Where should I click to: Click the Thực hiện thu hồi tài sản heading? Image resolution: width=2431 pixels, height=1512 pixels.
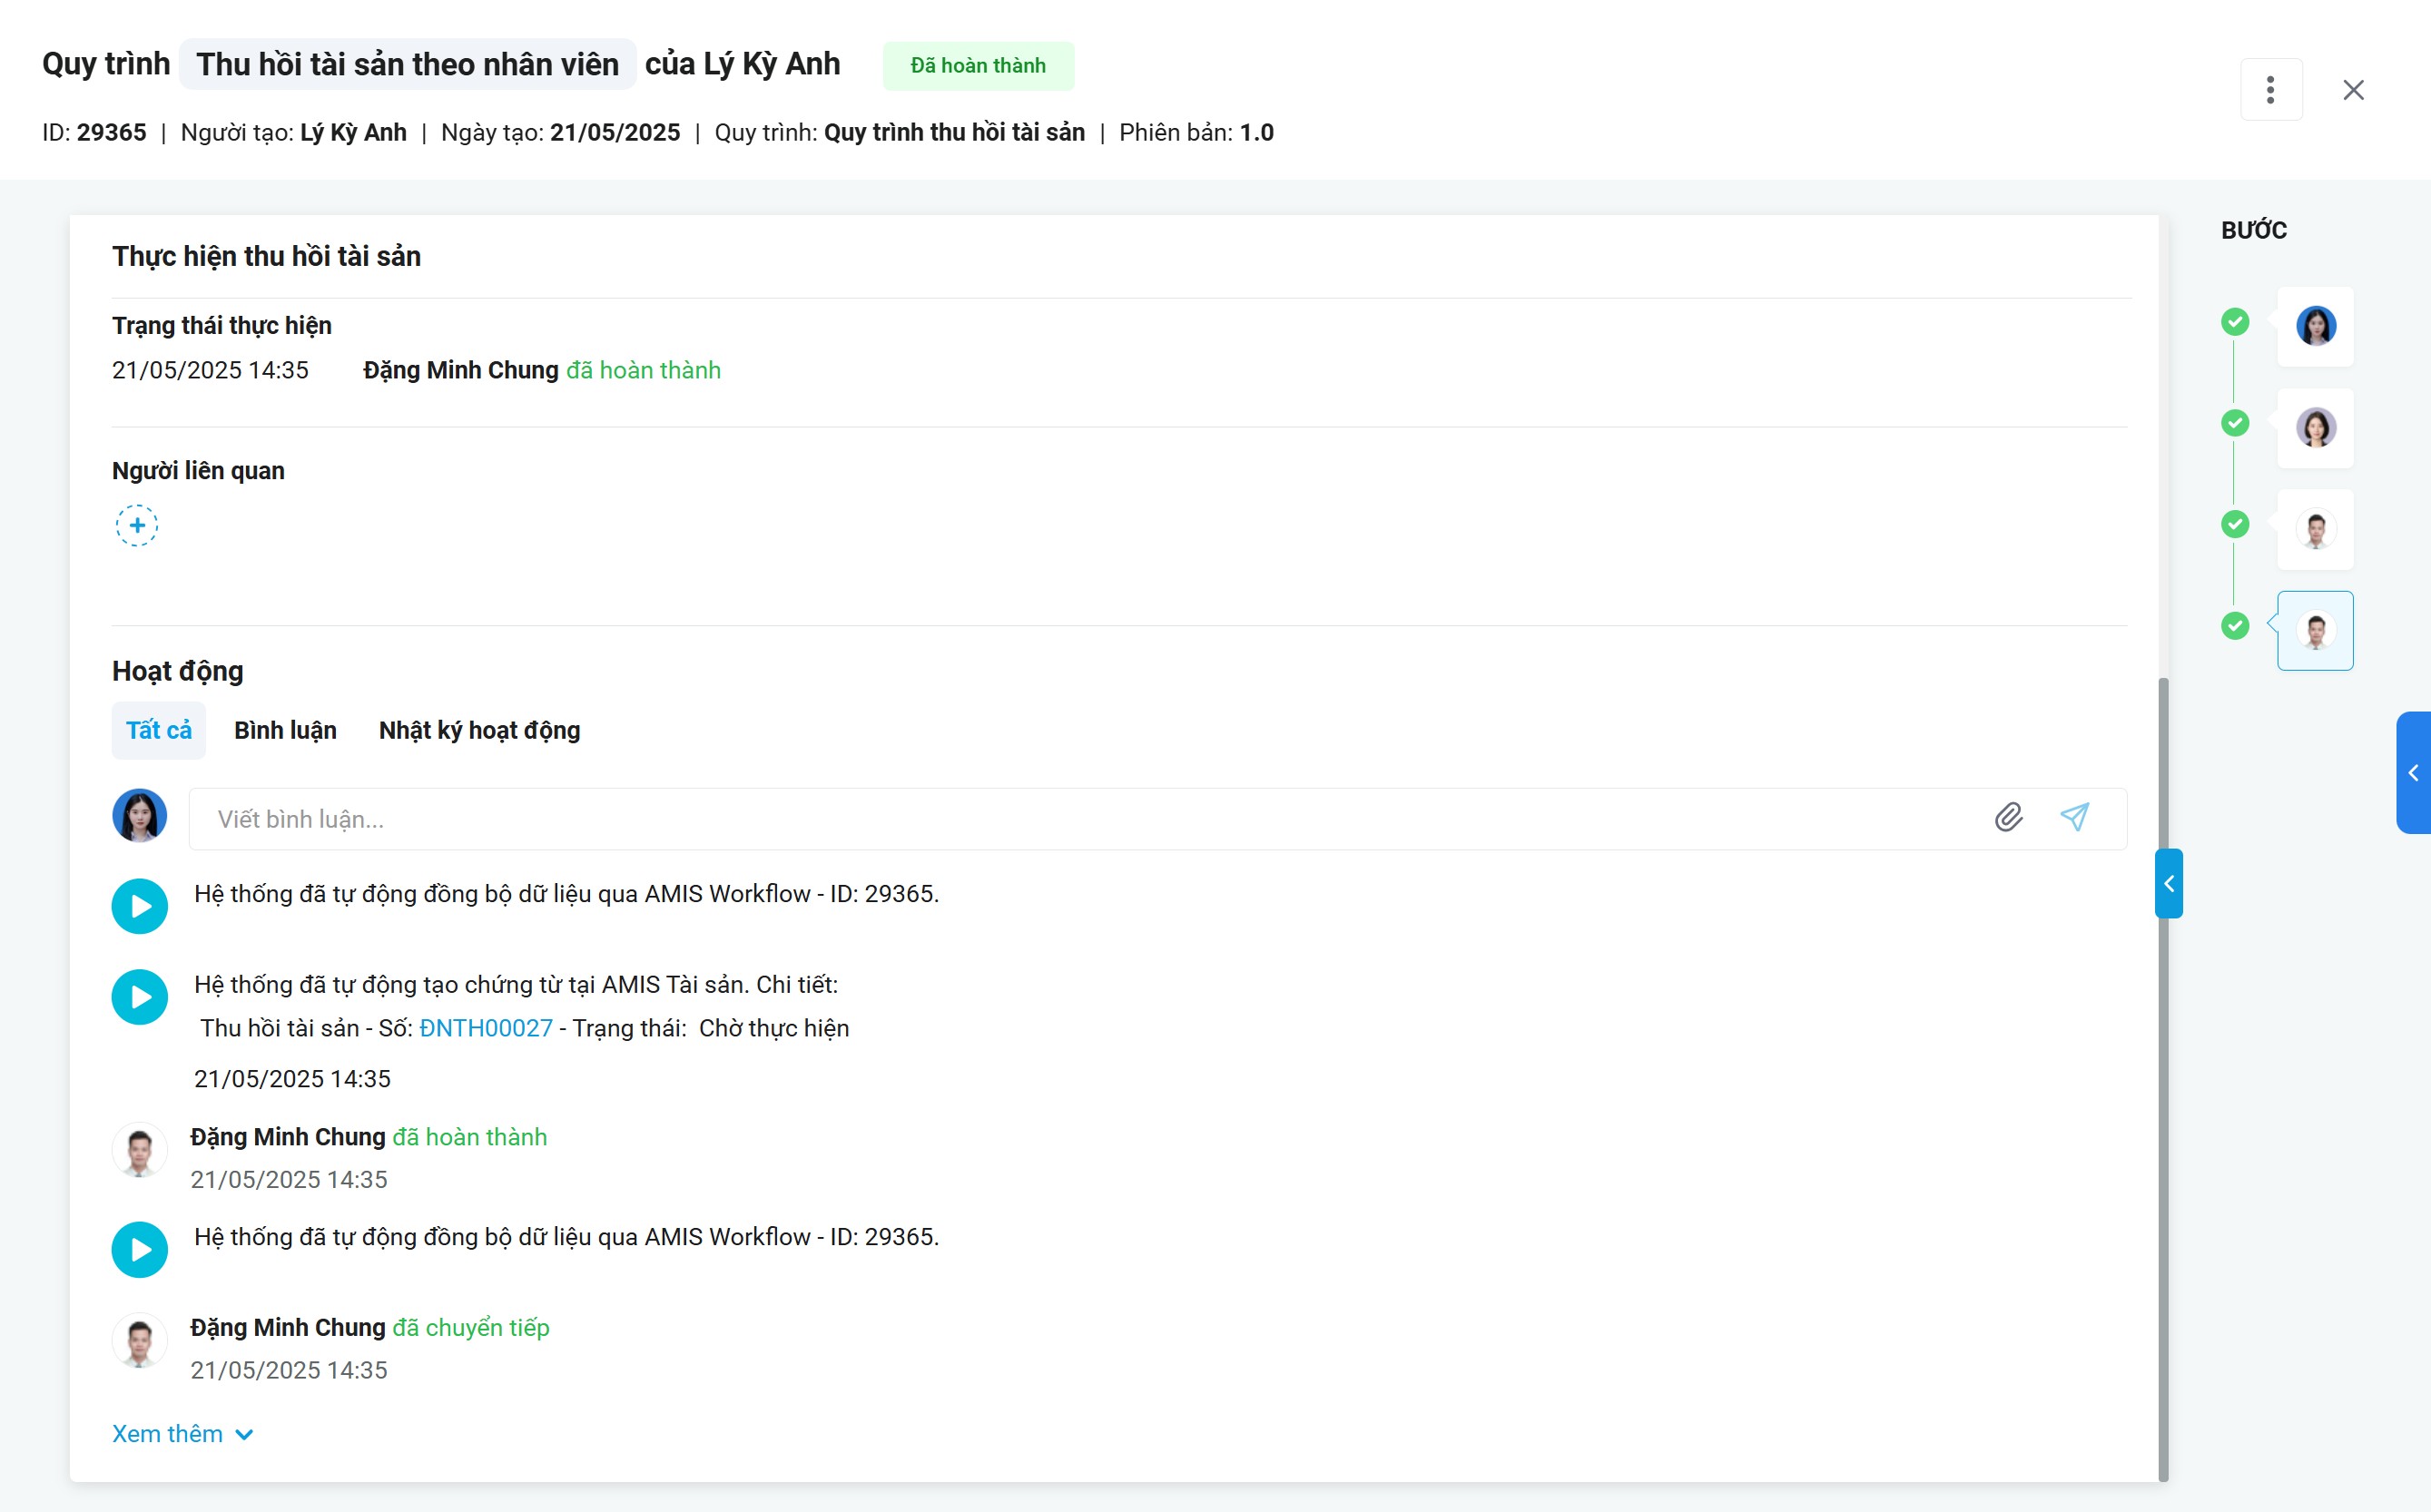tap(266, 257)
